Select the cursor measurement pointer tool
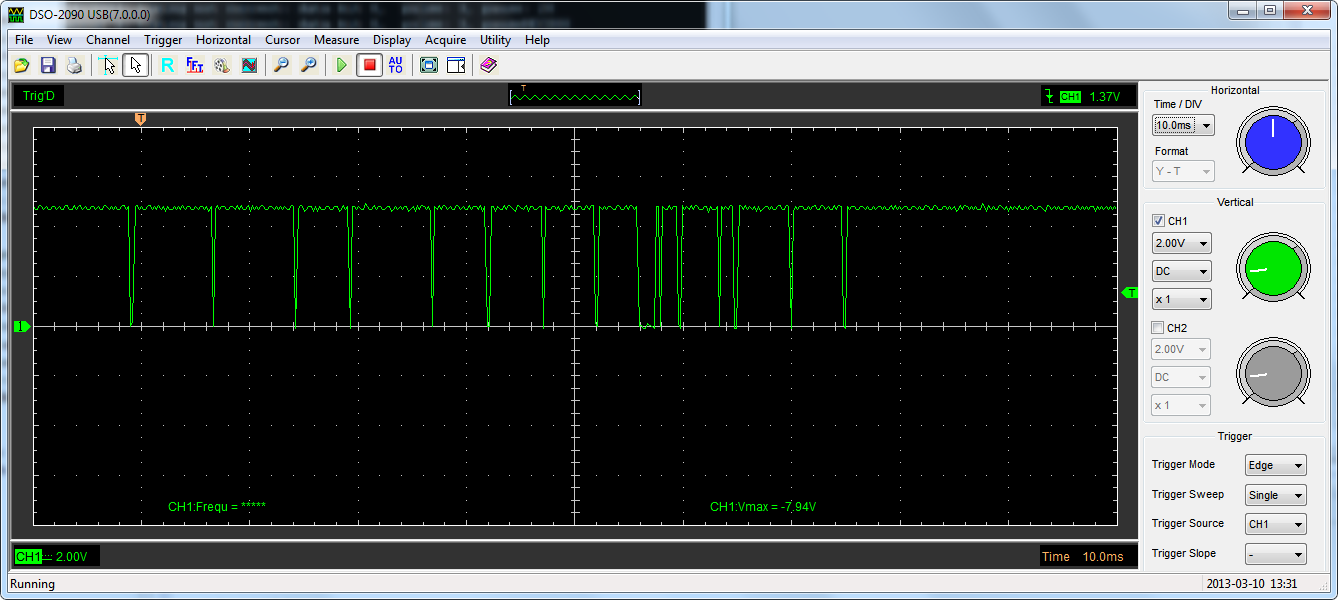This screenshot has width=1338, height=600. pos(108,65)
